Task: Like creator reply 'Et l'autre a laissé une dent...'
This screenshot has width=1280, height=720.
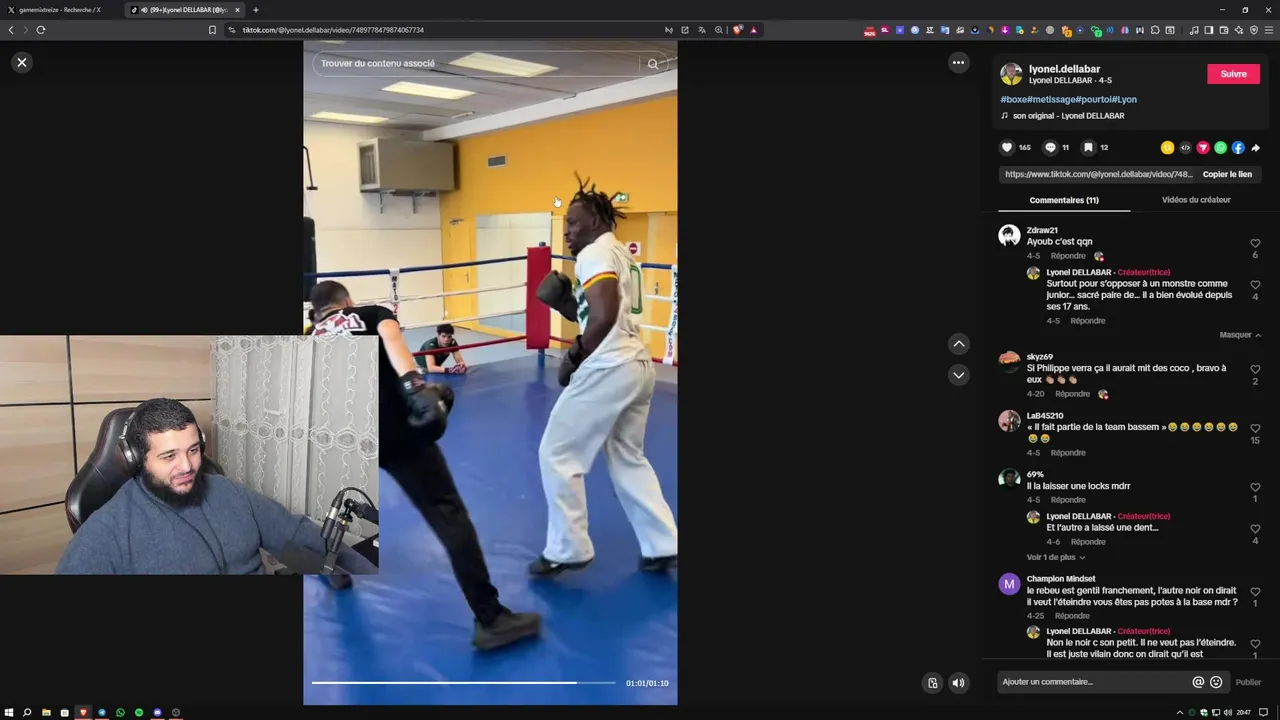Action: [1255, 529]
